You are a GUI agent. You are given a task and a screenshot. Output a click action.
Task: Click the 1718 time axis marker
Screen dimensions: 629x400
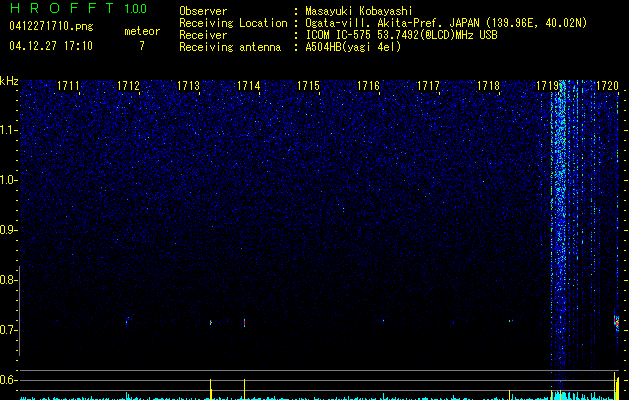pyautogui.click(x=488, y=86)
